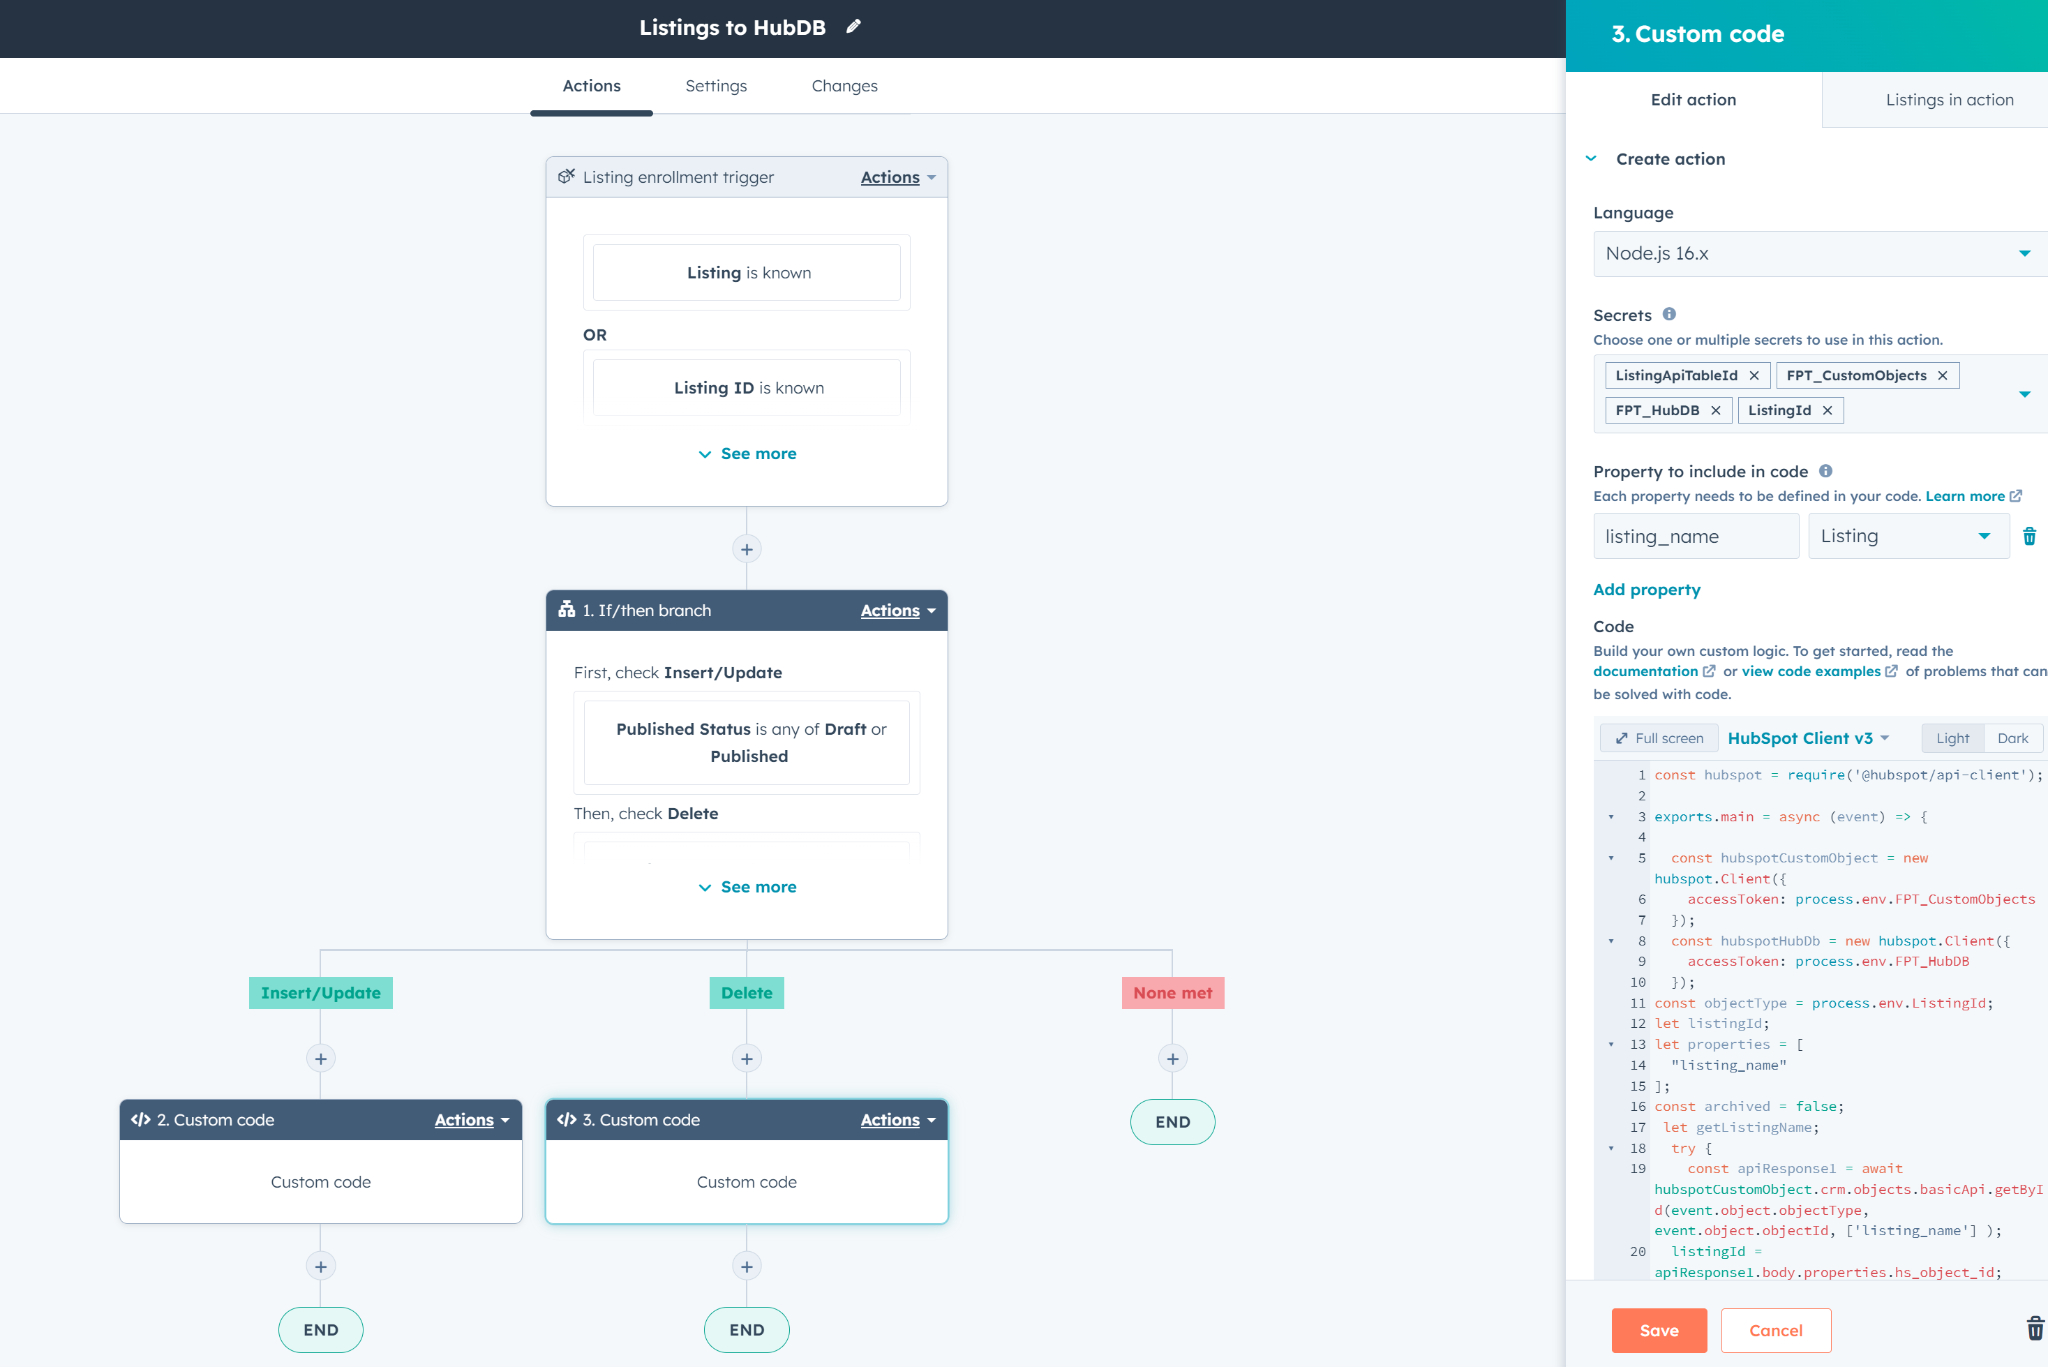This screenshot has height=1367, width=2048.
Task: Click the trash icon at the panel bottom
Action: click(x=2034, y=1329)
